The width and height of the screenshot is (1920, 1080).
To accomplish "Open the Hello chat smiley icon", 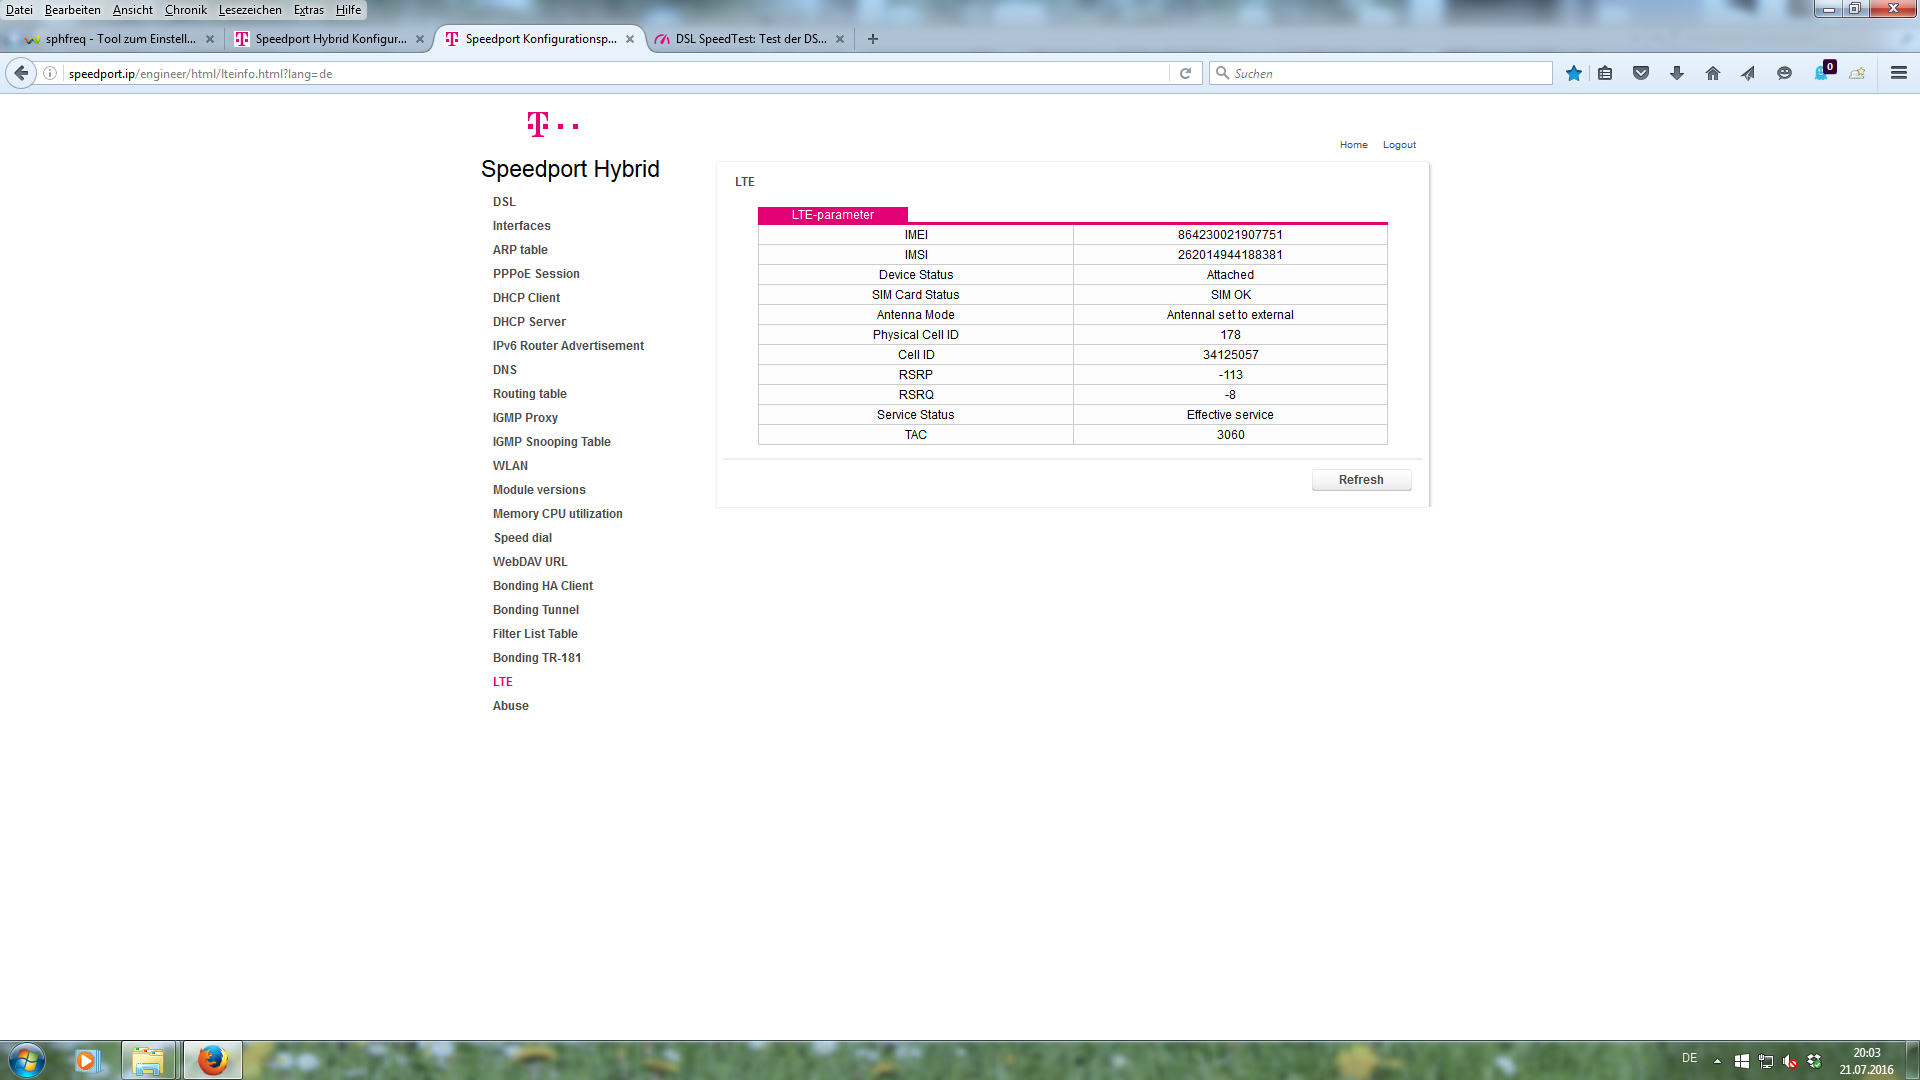I will pyautogui.click(x=1784, y=73).
